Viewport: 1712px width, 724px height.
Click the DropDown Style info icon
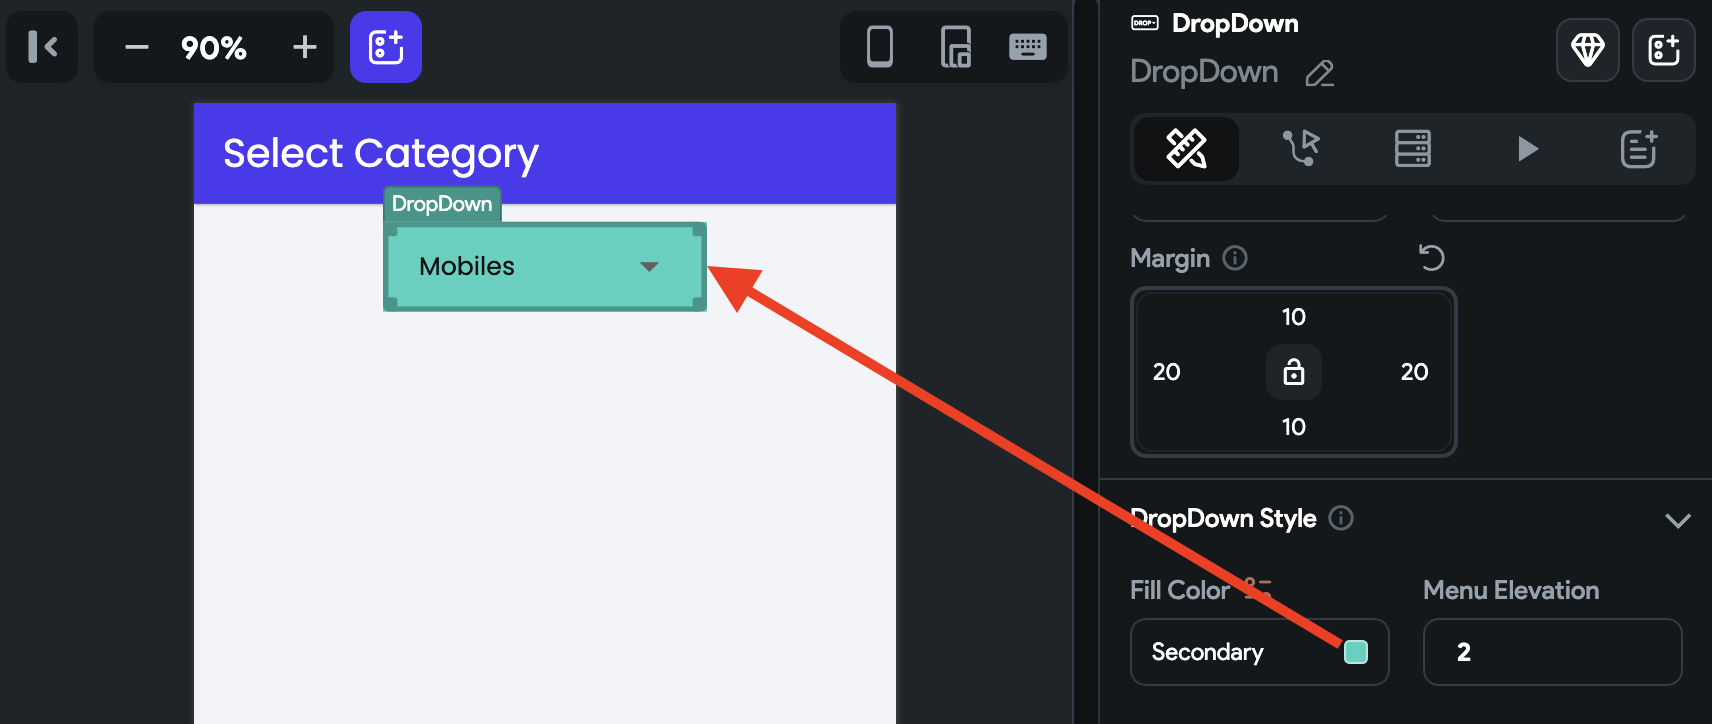(x=1341, y=518)
